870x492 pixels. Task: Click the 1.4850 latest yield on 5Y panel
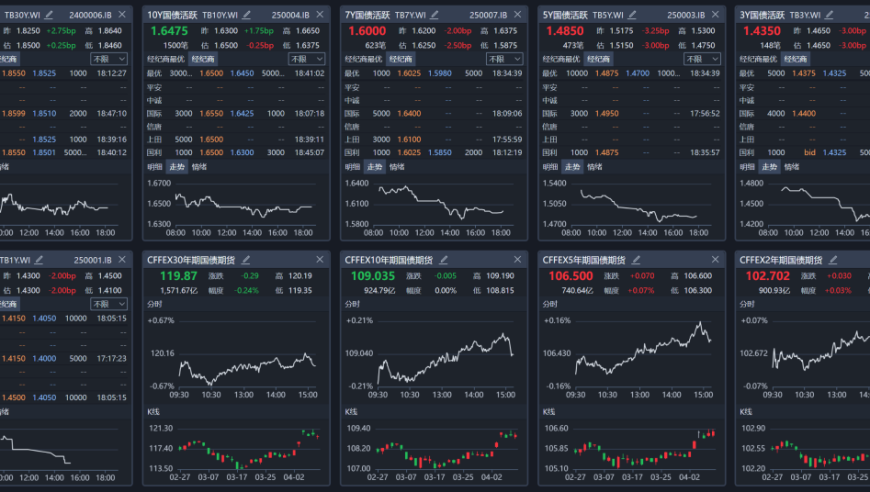565,32
